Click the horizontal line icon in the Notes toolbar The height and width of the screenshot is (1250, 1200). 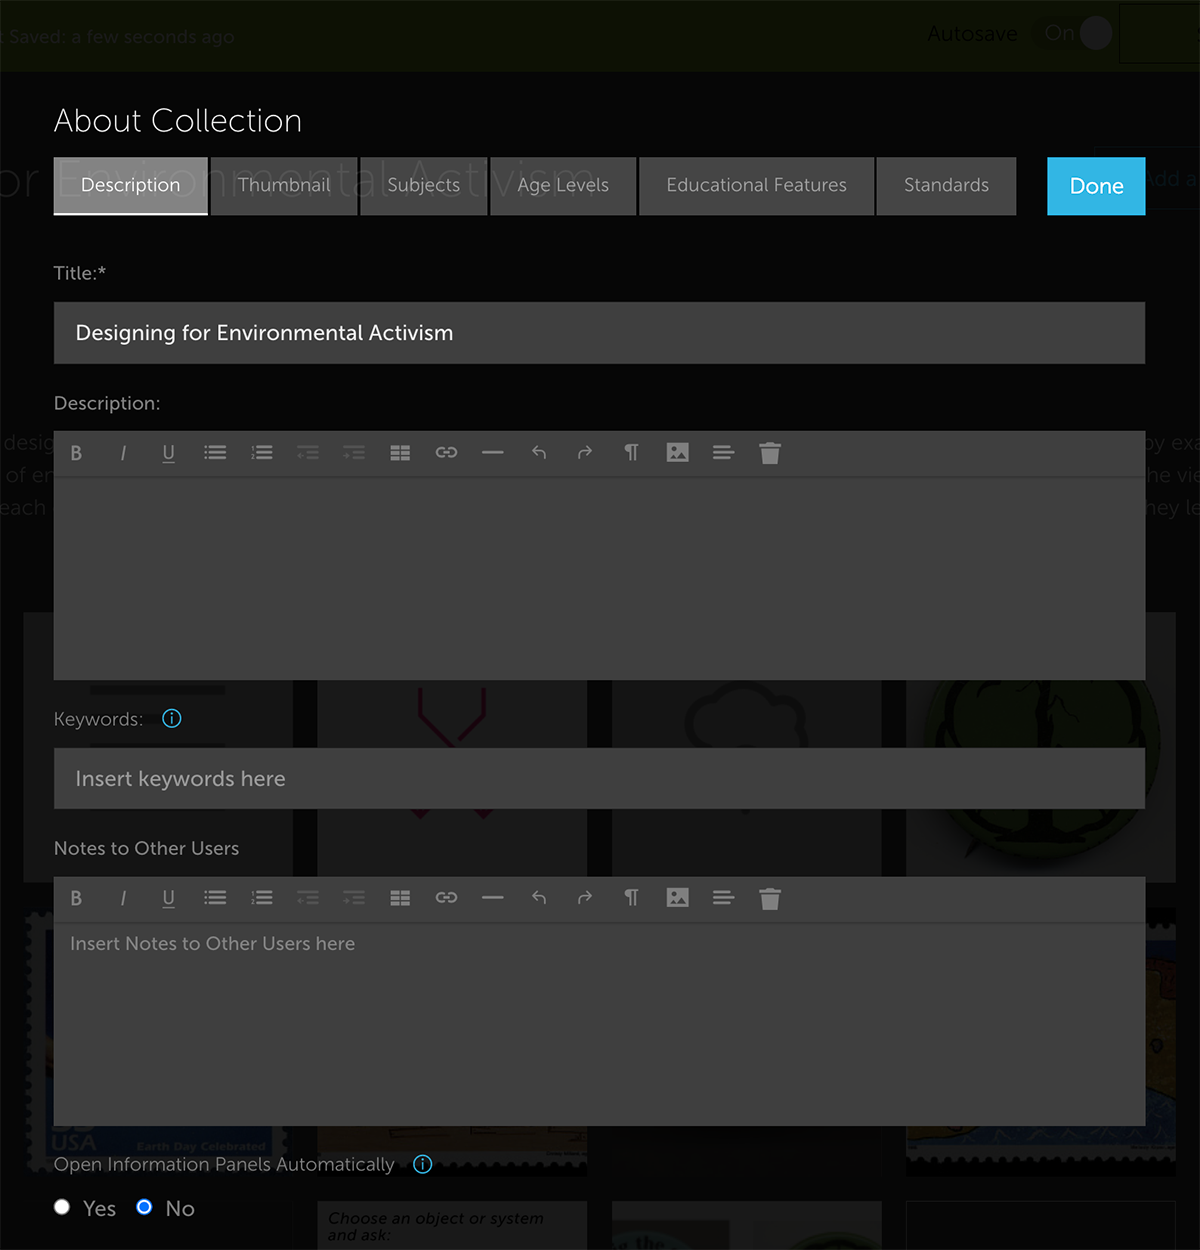[492, 898]
